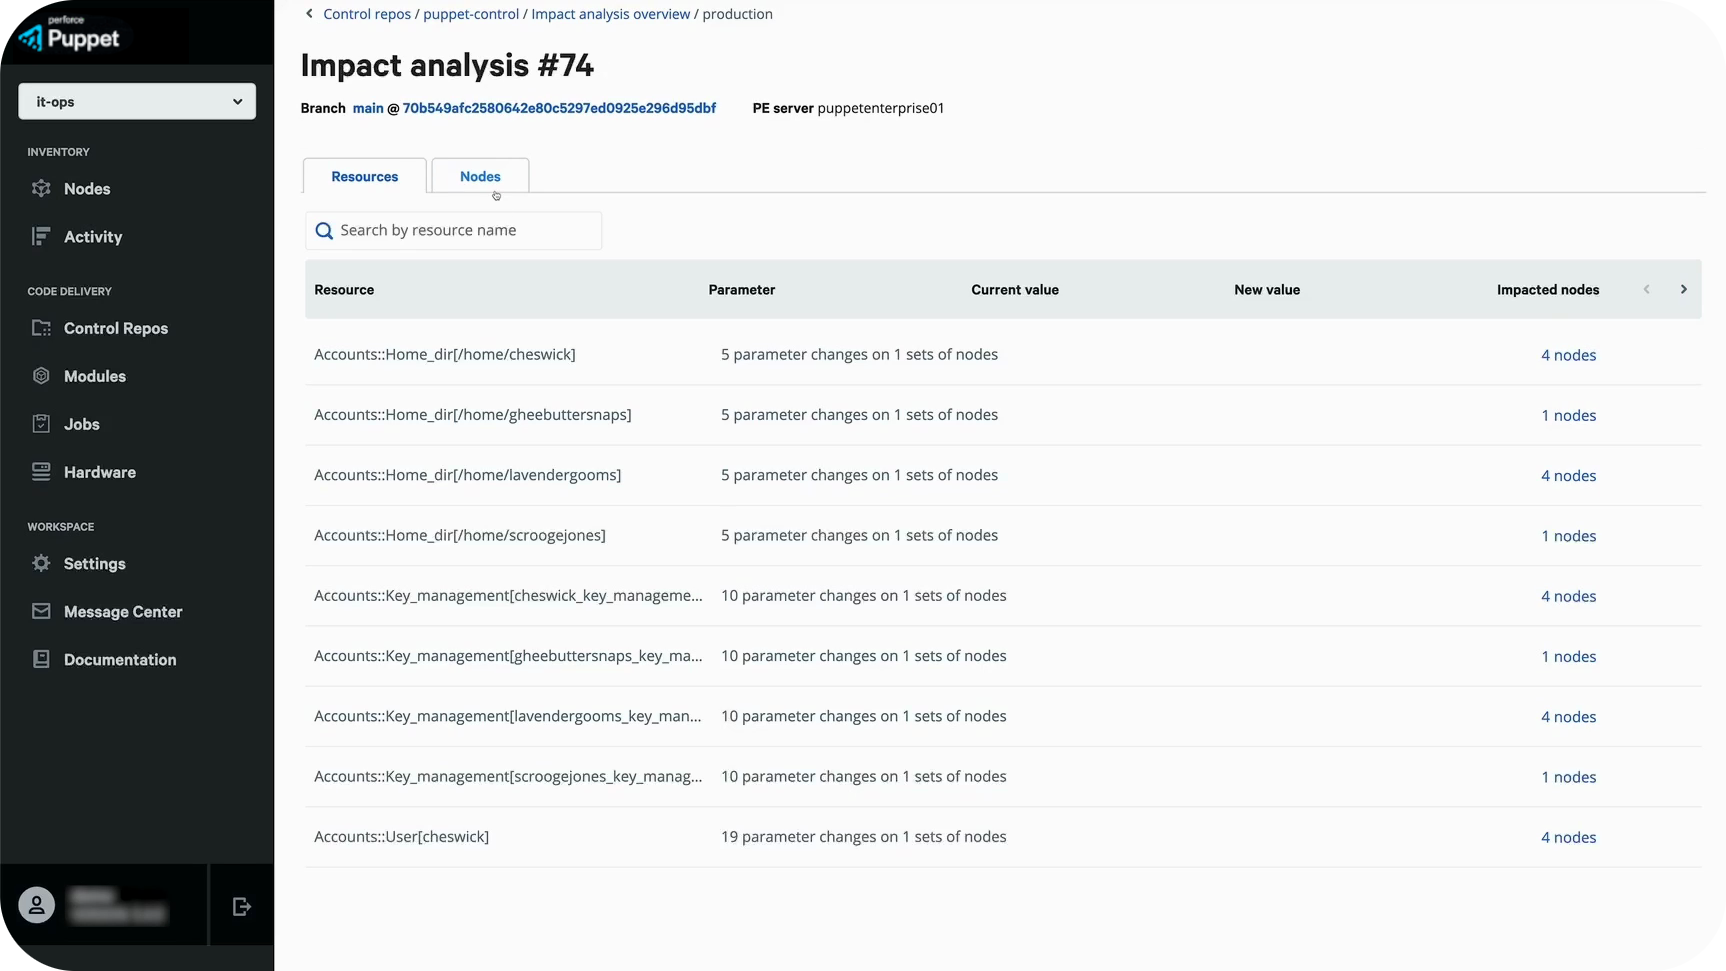Image resolution: width=1726 pixels, height=971 pixels.
Task: Open the Jobs panel icon
Action: point(40,423)
